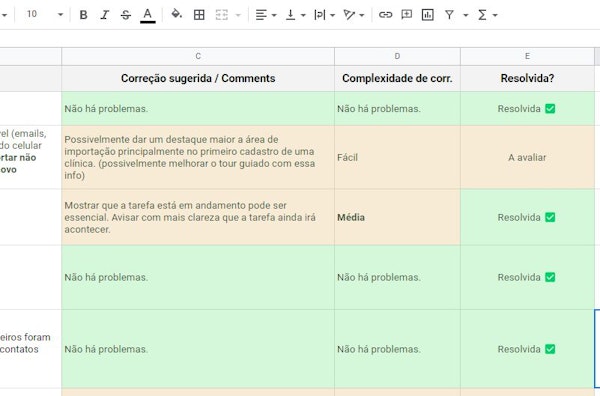Insert a chart using the toolbar icon
This screenshot has width=600, height=396.
(427, 15)
